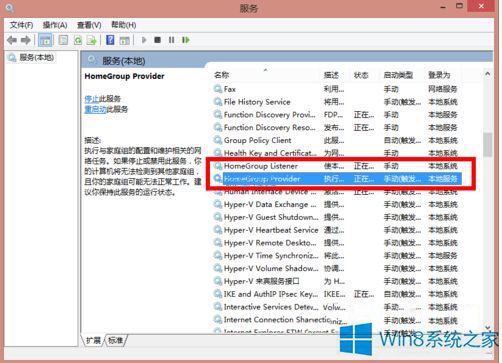Click the 服务 window title bar icon
This screenshot has height=363, width=502.
(x=9, y=7)
